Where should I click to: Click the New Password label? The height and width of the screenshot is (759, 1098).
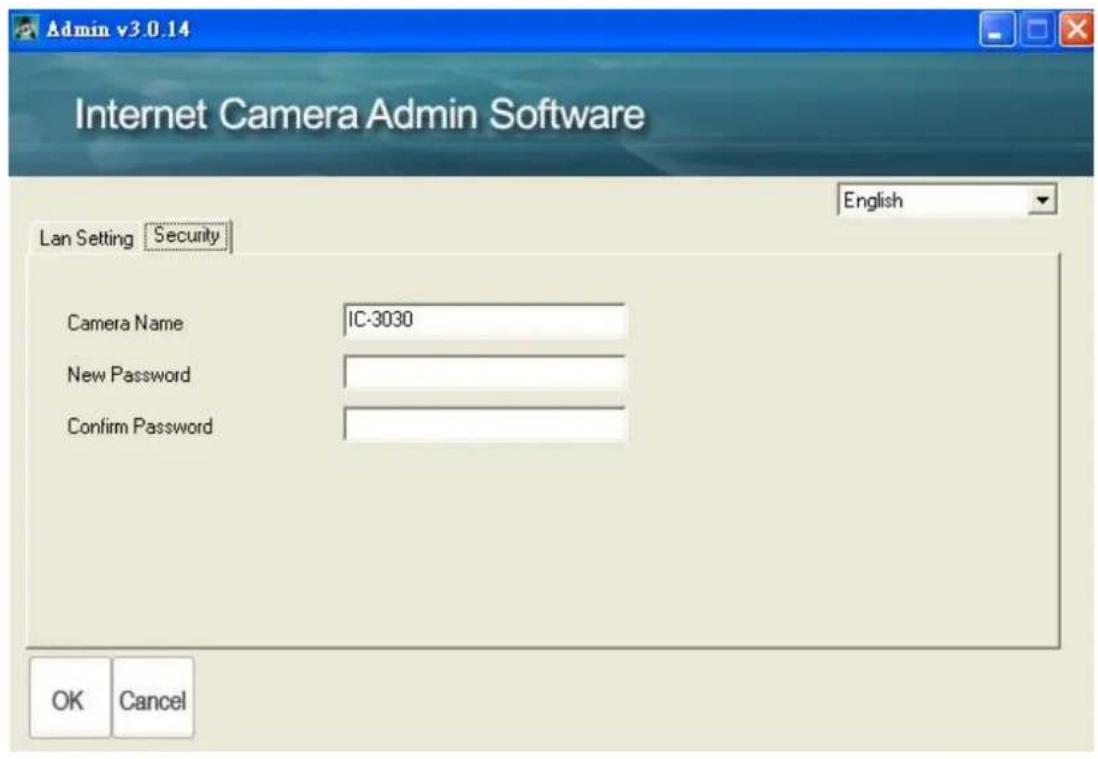129,375
